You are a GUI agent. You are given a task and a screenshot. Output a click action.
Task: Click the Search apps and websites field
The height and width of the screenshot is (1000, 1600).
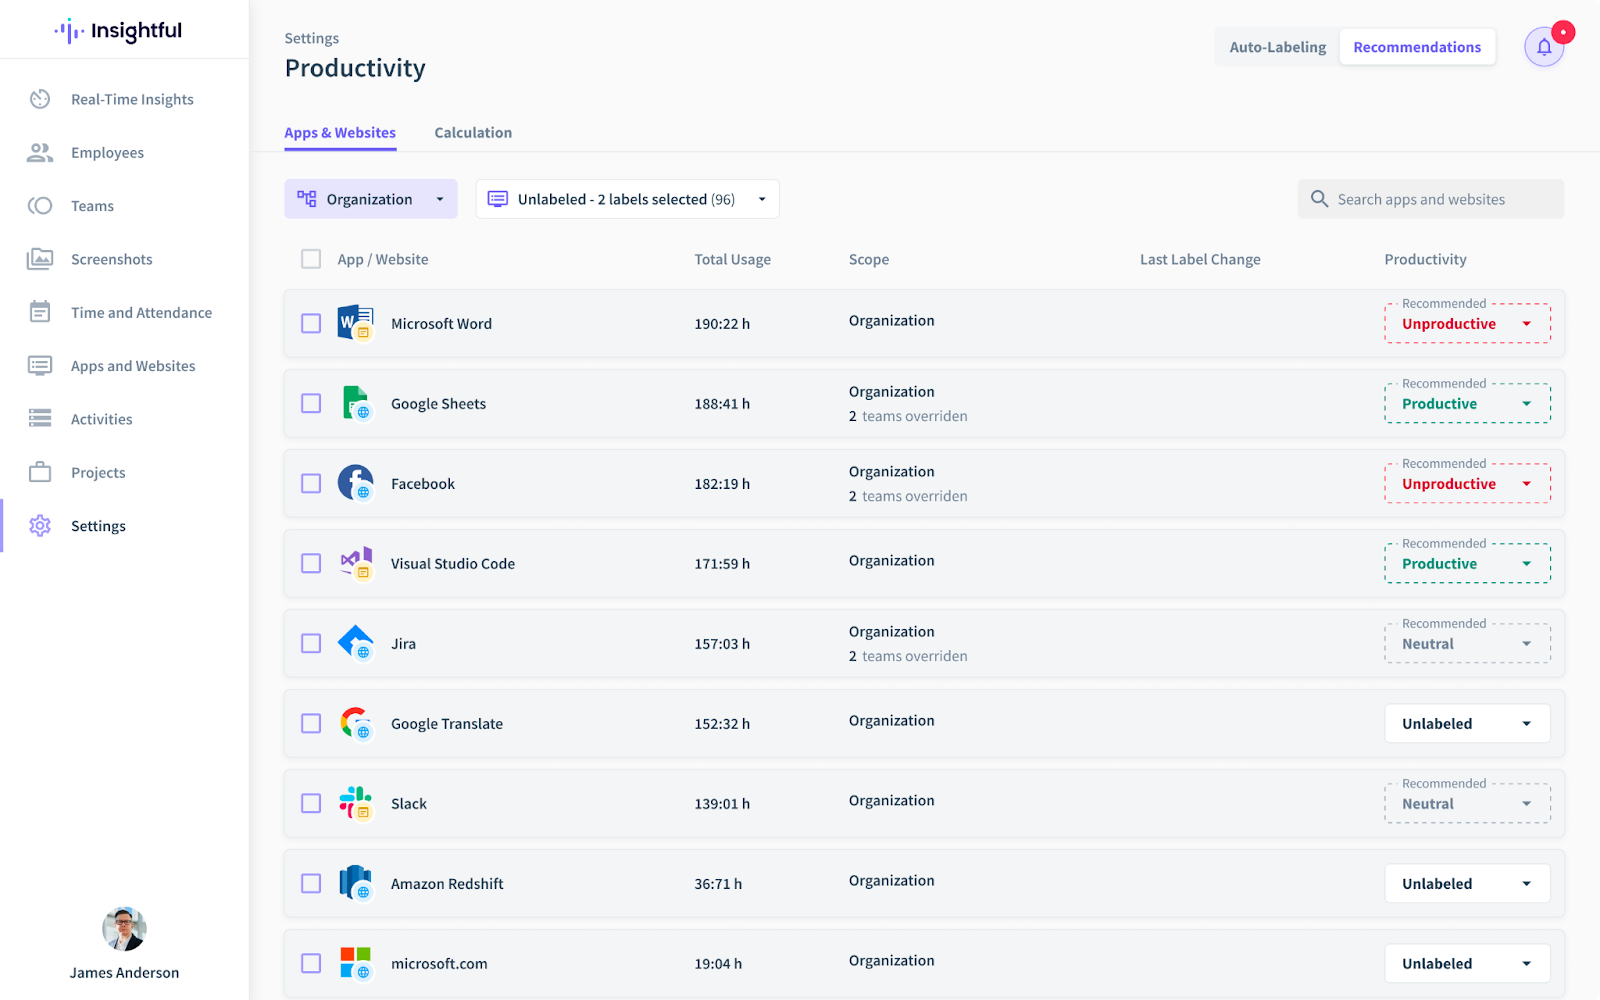(x=1440, y=199)
